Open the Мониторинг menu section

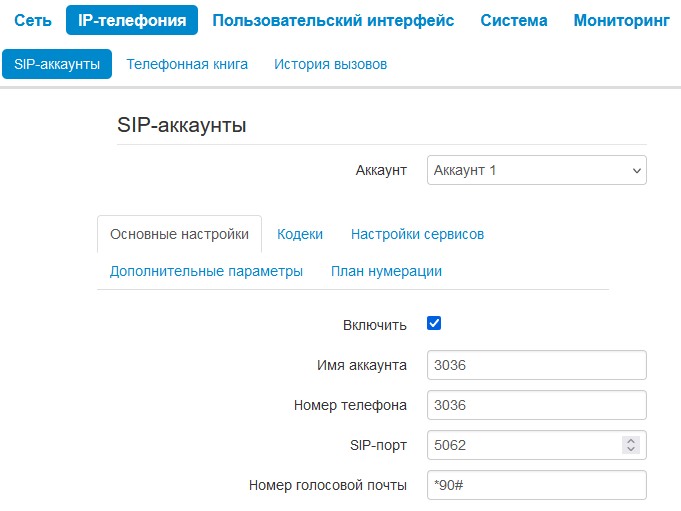tap(621, 21)
